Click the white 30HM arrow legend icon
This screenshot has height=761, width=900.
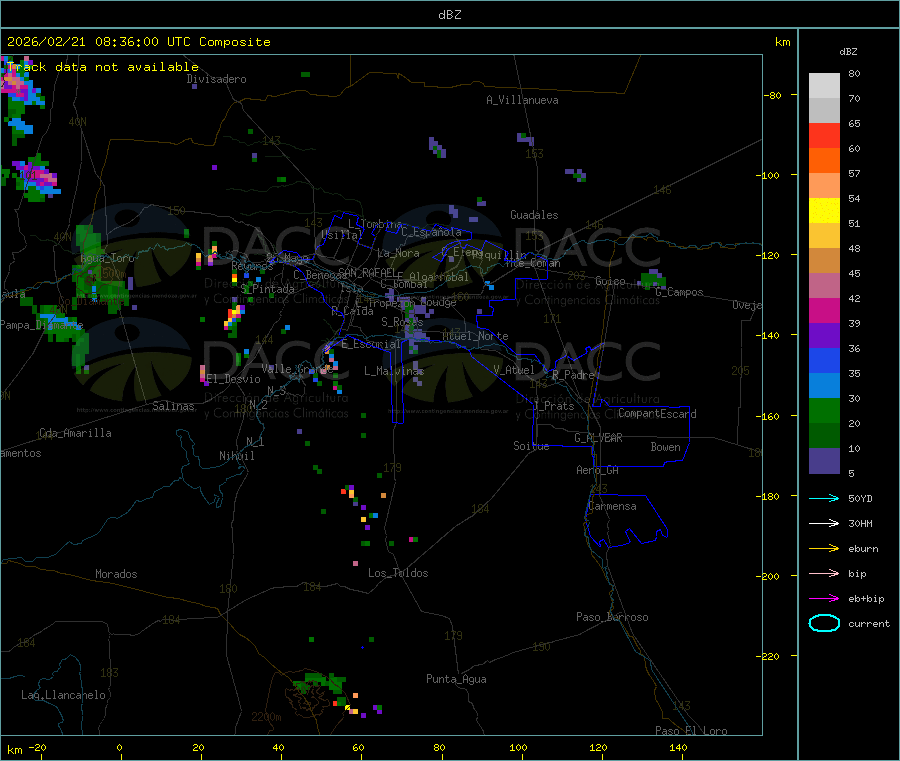click(x=824, y=523)
